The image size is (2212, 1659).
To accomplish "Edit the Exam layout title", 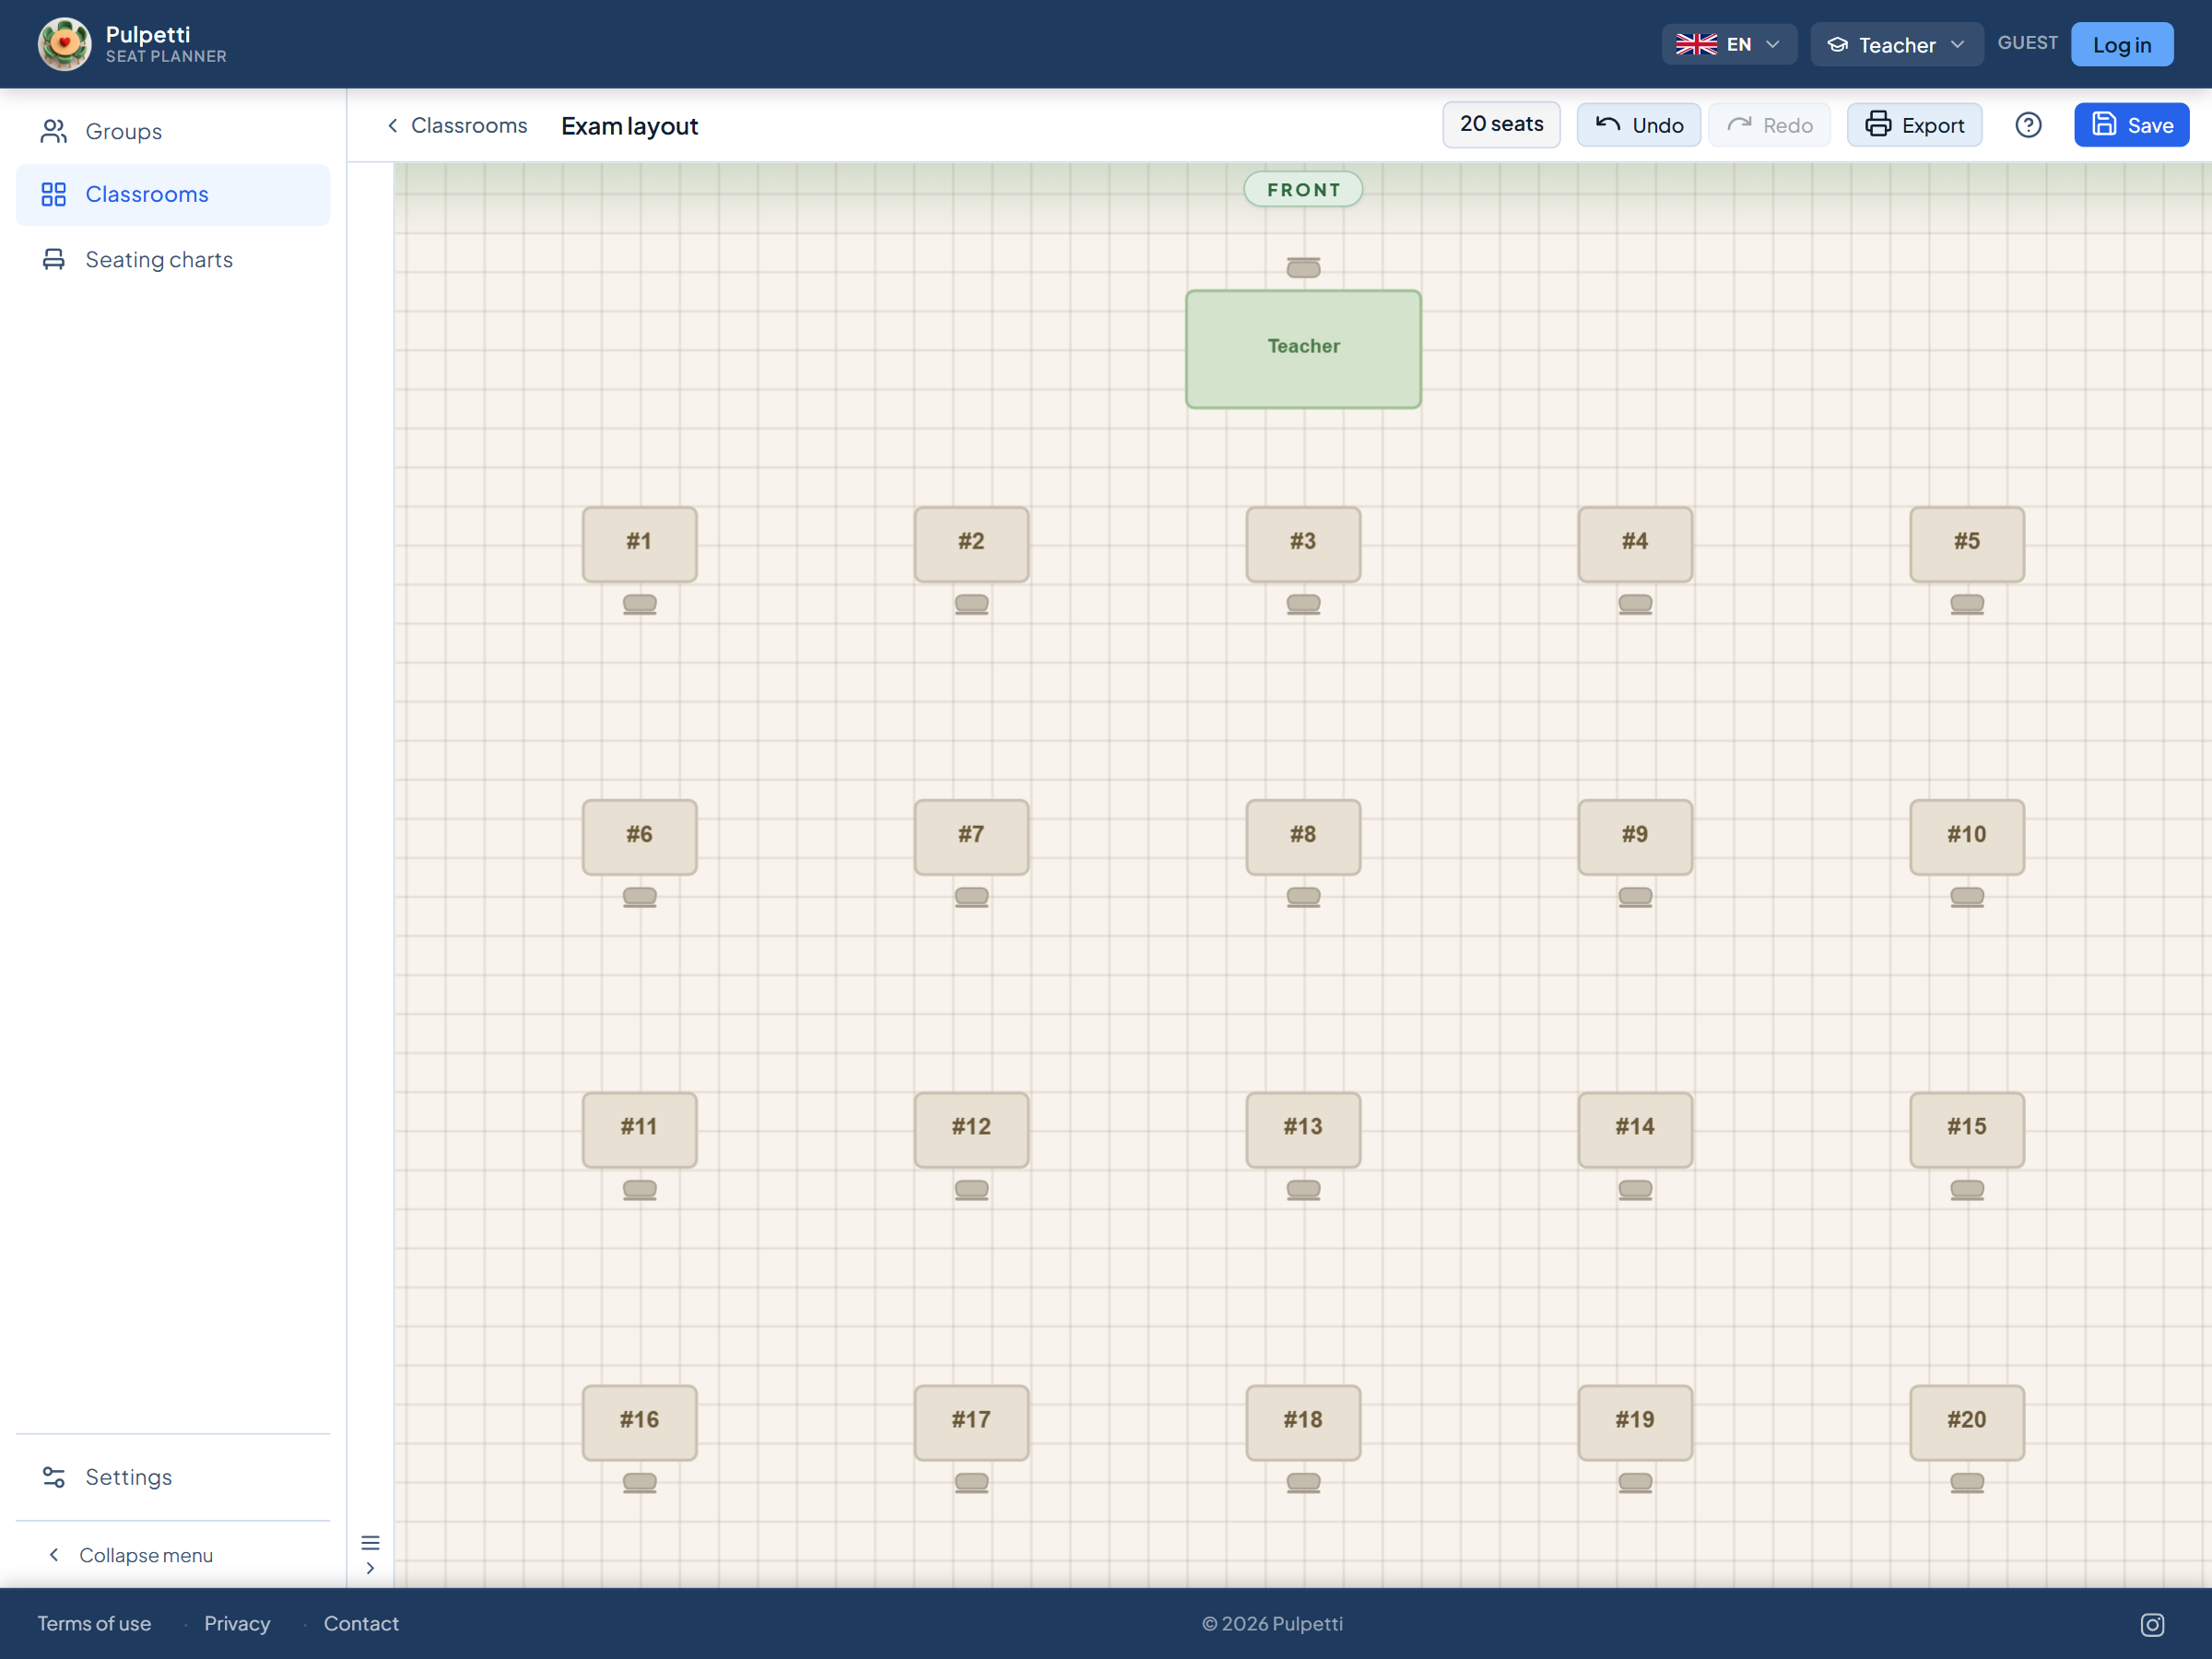I will (629, 126).
